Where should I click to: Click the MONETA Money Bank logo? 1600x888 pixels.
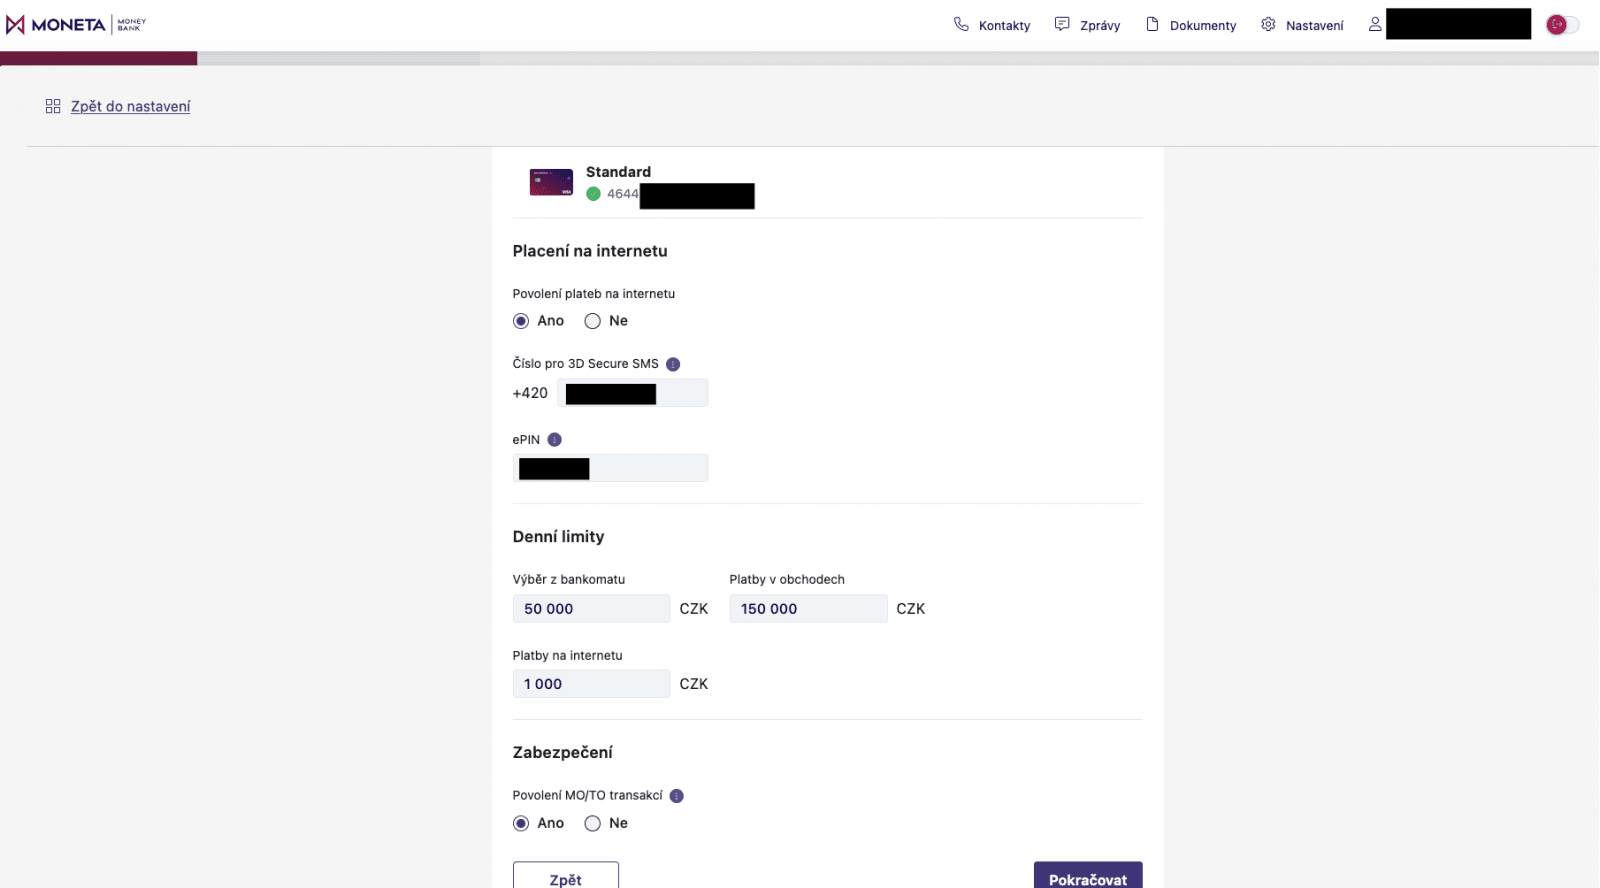pos(75,25)
